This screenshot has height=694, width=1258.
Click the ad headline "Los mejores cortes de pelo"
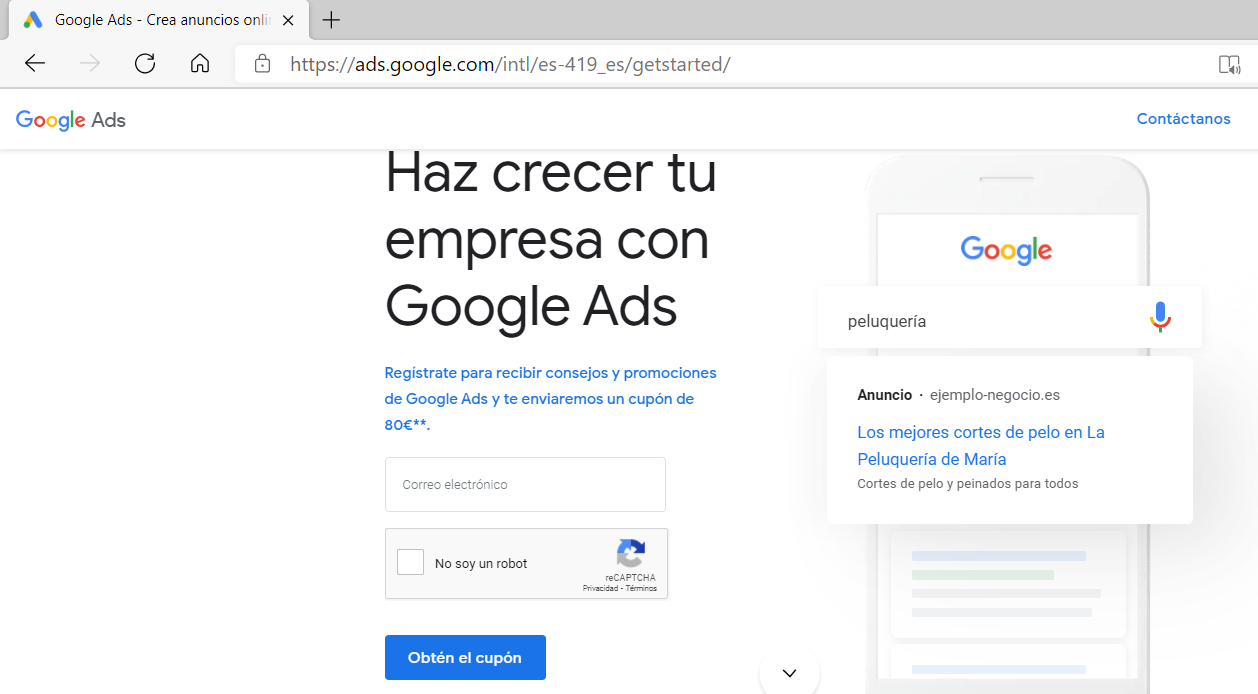tap(981, 446)
